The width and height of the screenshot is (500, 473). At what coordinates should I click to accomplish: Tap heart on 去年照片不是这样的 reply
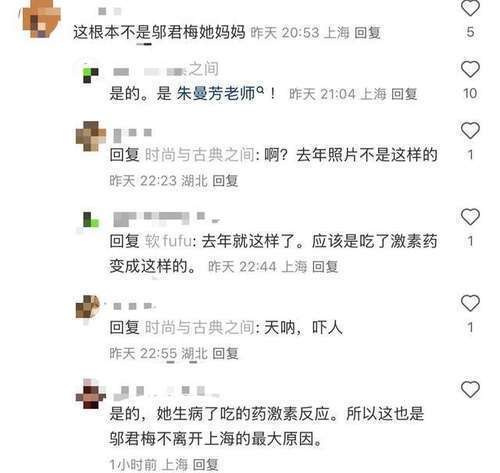click(470, 130)
